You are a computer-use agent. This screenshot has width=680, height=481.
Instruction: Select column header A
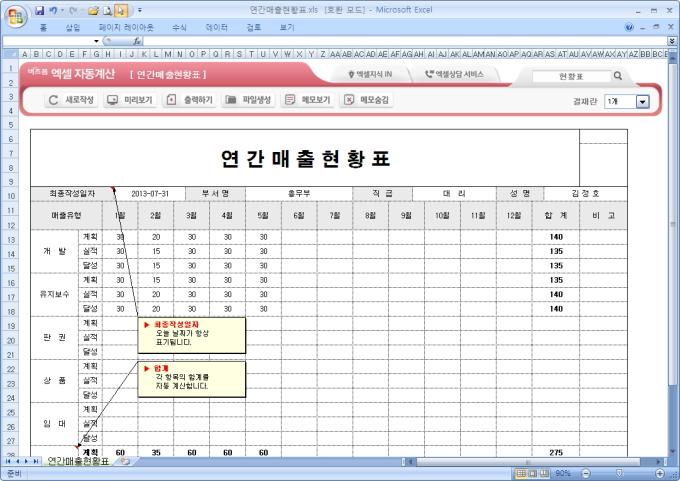point(25,54)
